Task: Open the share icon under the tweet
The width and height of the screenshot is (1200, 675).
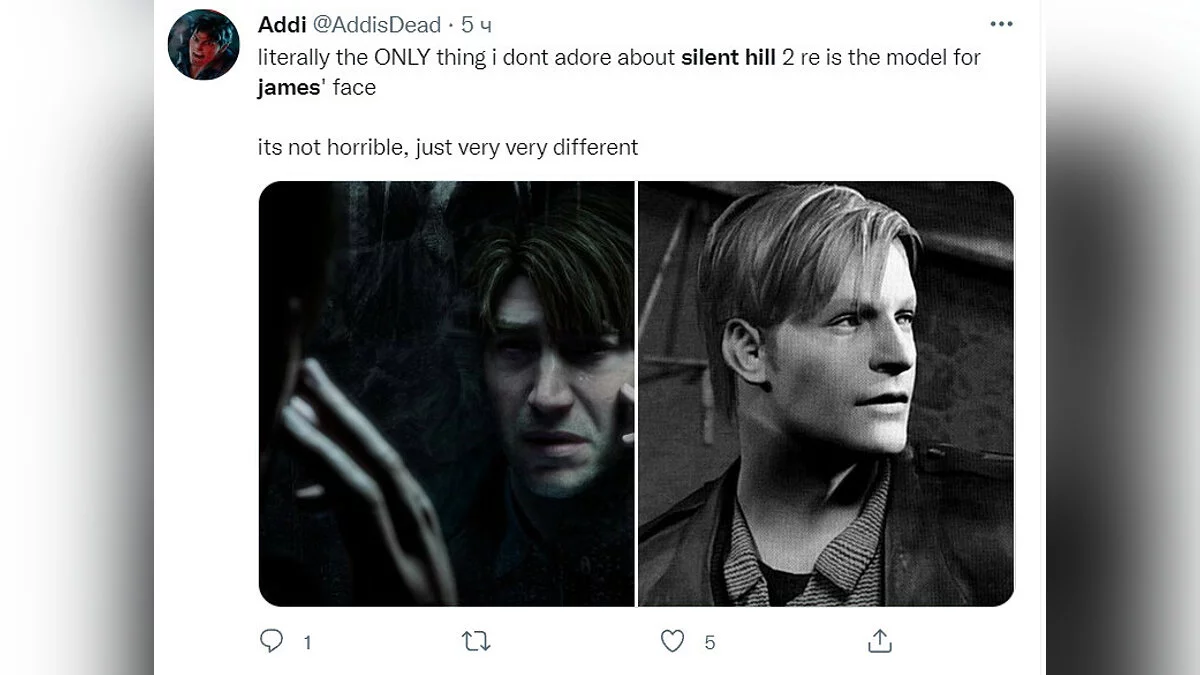Action: tap(880, 641)
